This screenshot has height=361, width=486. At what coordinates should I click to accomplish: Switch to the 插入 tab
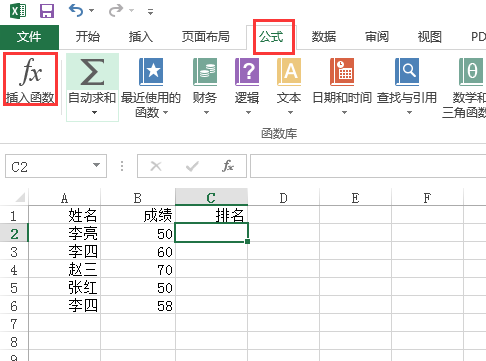click(x=141, y=37)
